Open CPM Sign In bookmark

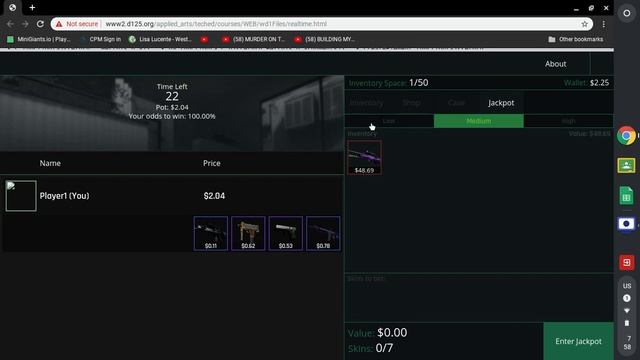tap(101, 39)
